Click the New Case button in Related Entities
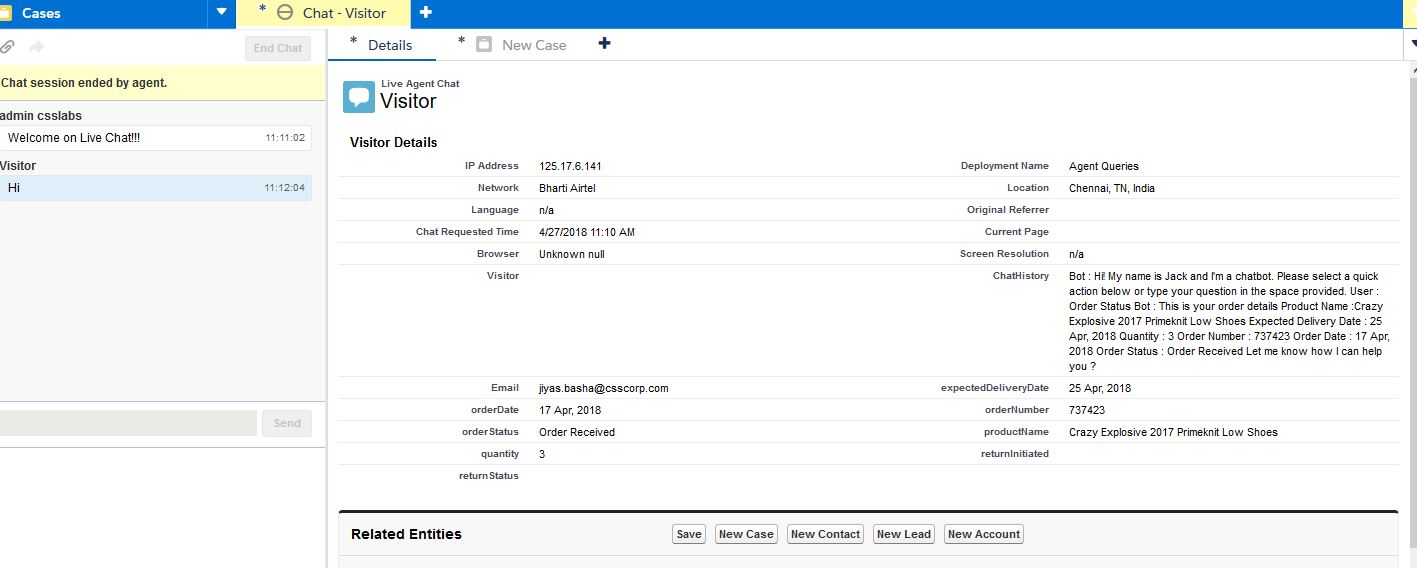This screenshot has width=1417, height=568. [x=746, y=534]
